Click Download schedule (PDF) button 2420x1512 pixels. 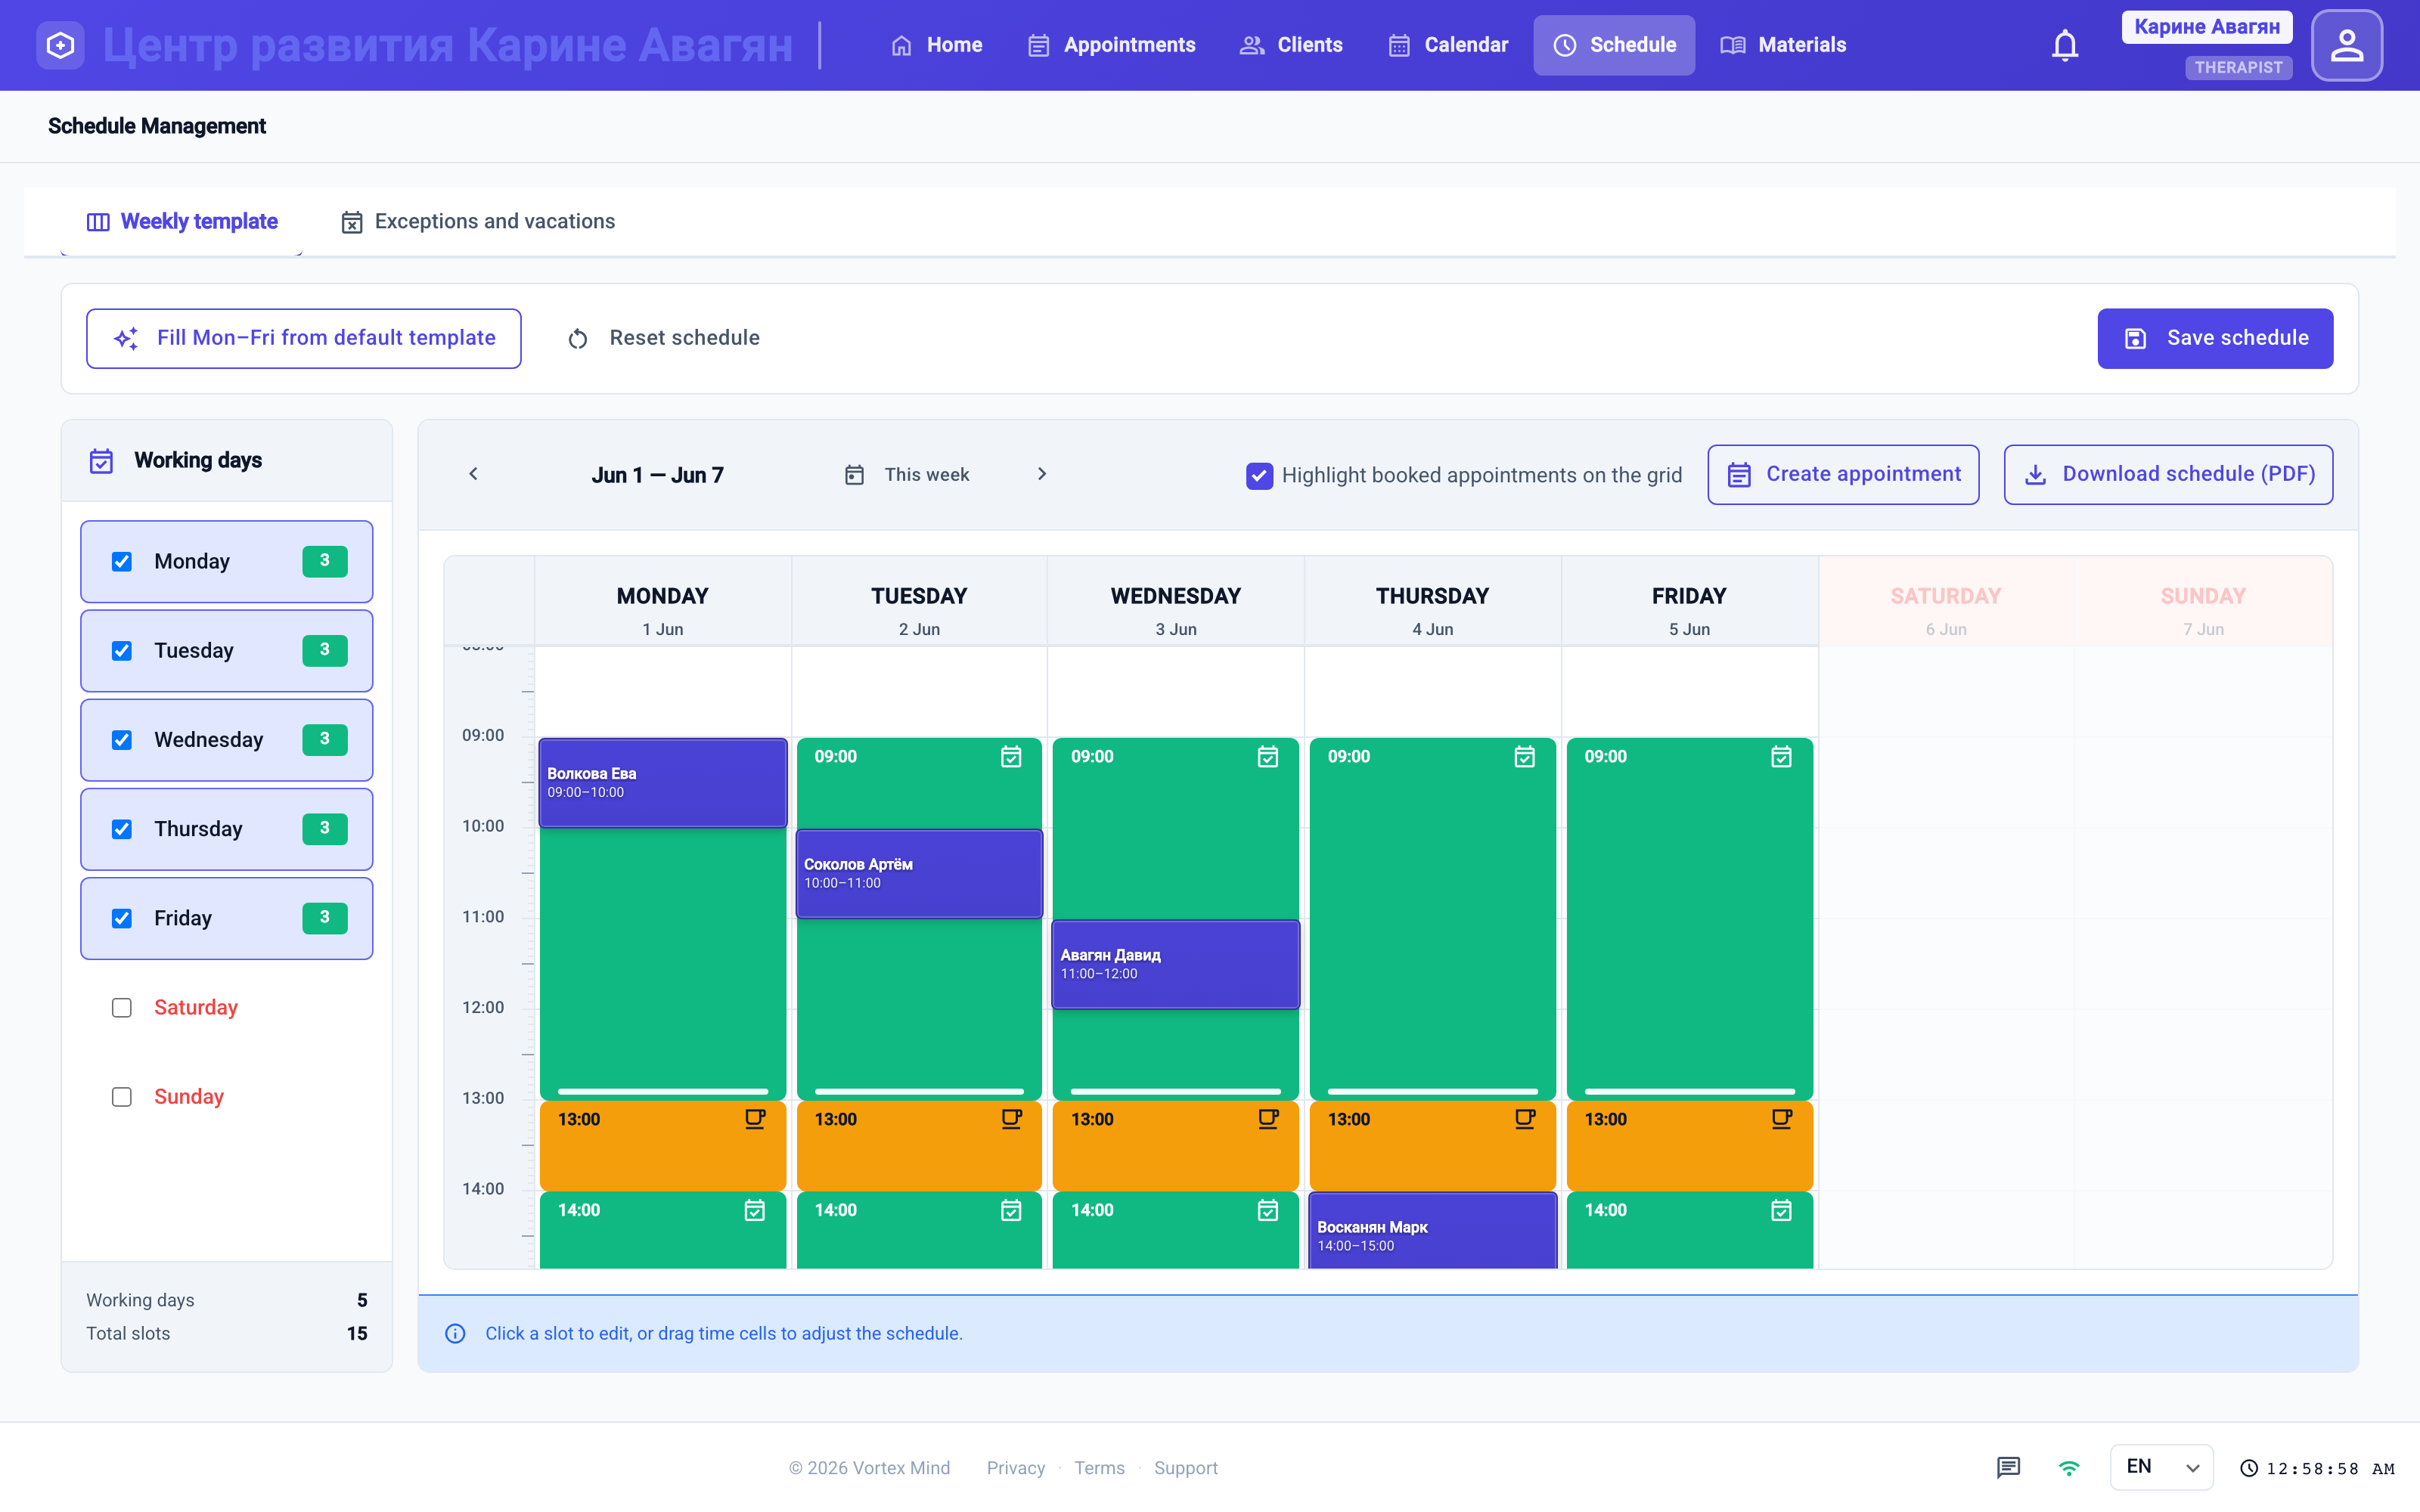click(2168, 474)
